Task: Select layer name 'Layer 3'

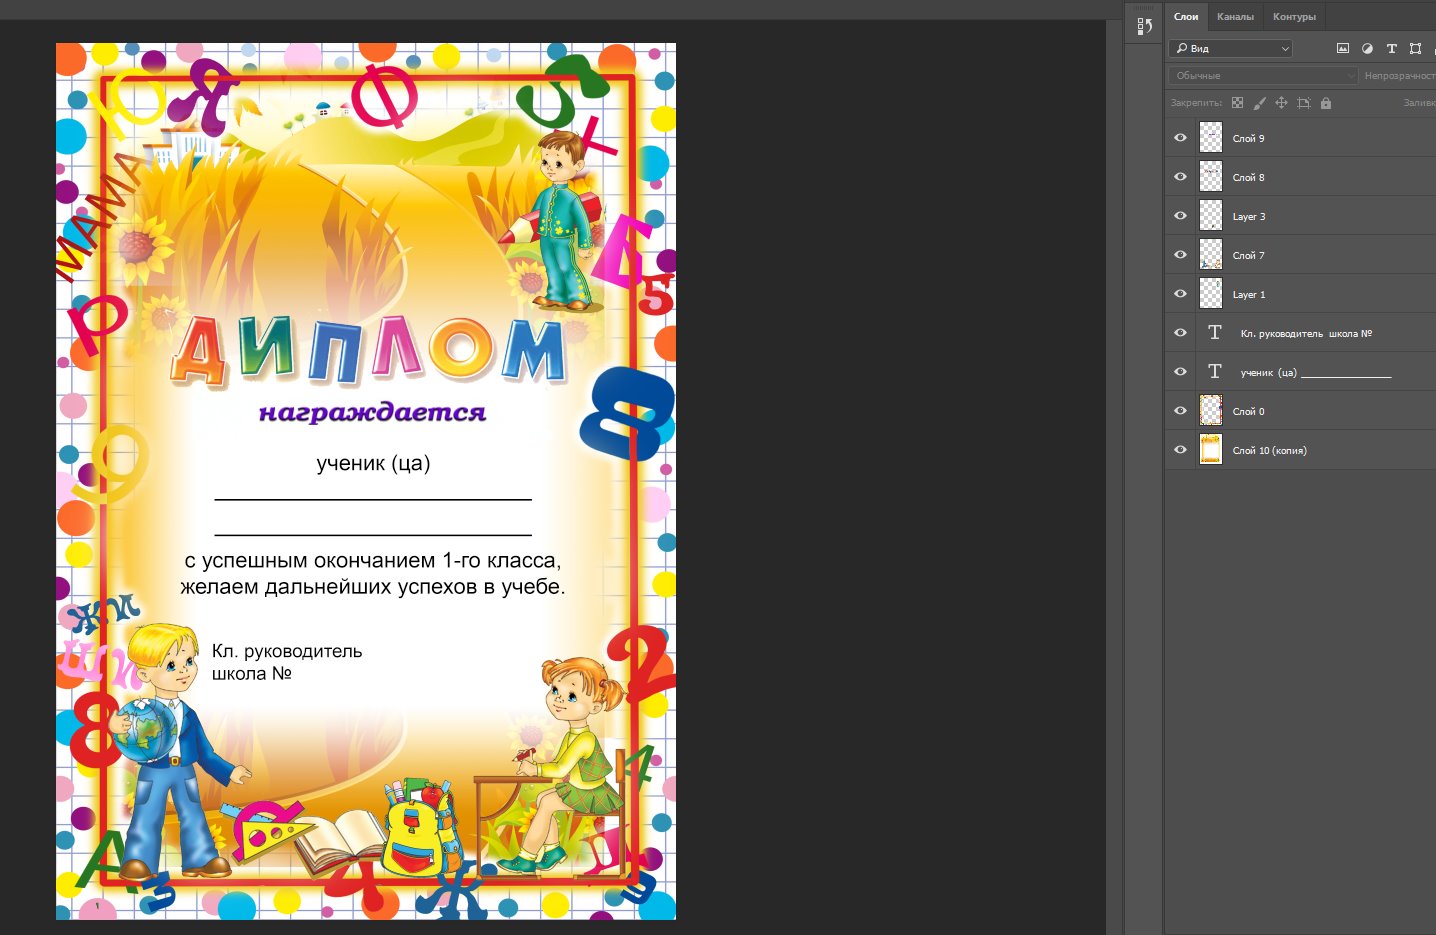Action: point(1249,217)
